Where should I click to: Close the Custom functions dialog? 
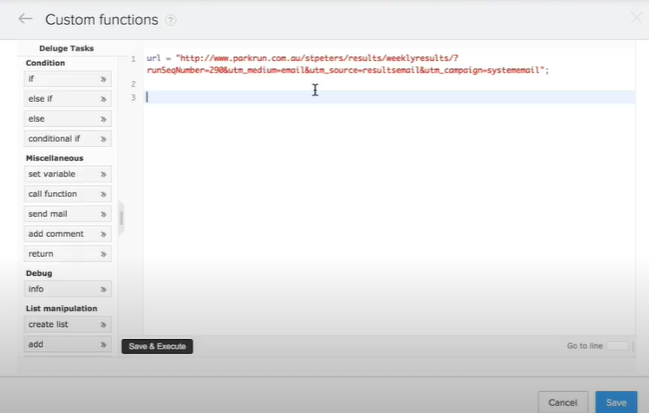[636, 17]
